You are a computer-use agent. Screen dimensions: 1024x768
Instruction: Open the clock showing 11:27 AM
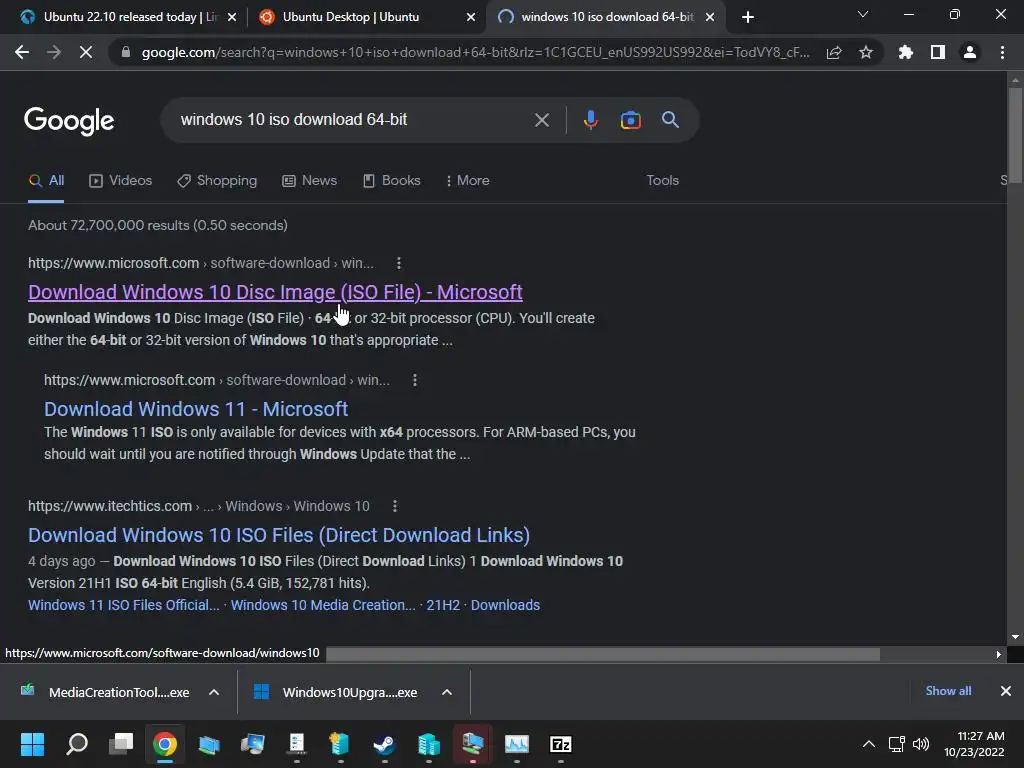[x=974, y=744]
